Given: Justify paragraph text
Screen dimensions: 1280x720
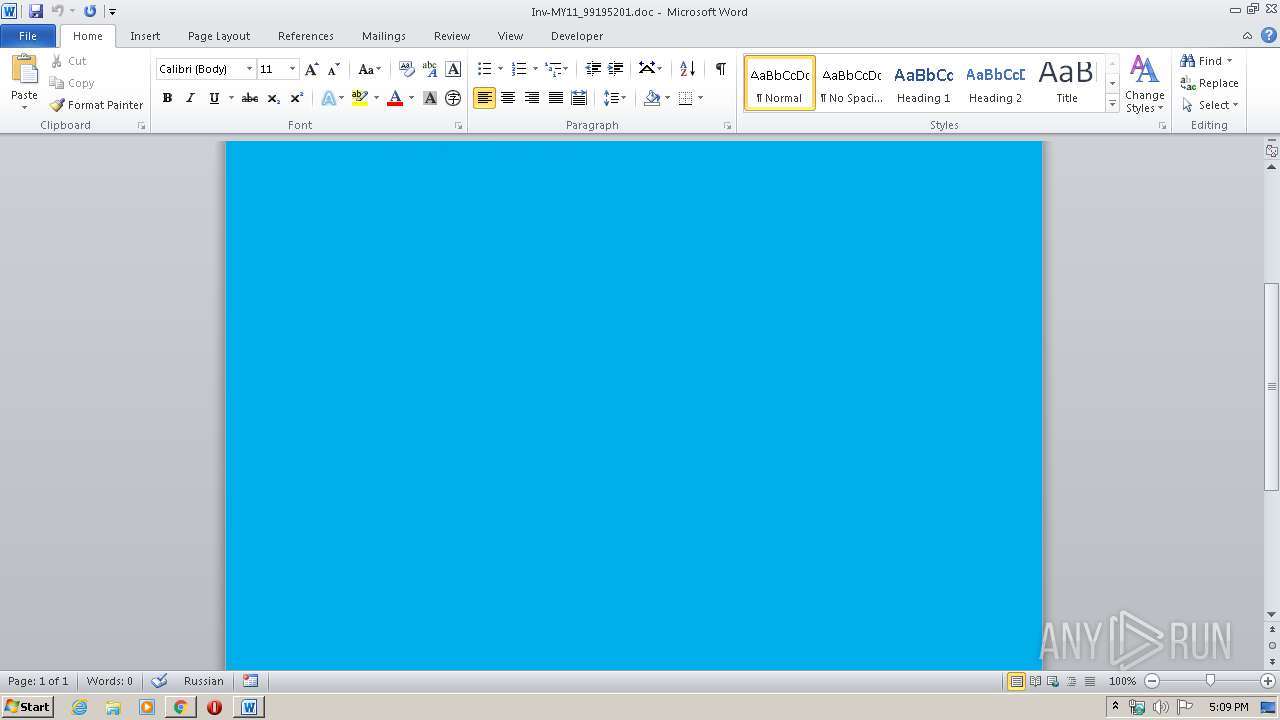Looking at the screenshot, I should pos(555,98).
